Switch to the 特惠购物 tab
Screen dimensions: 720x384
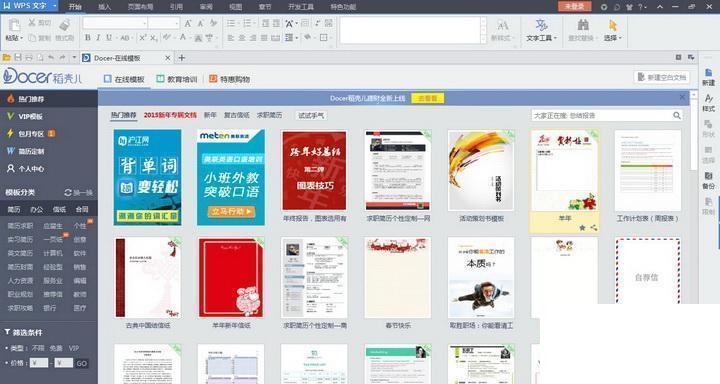(x=230, y=79)
